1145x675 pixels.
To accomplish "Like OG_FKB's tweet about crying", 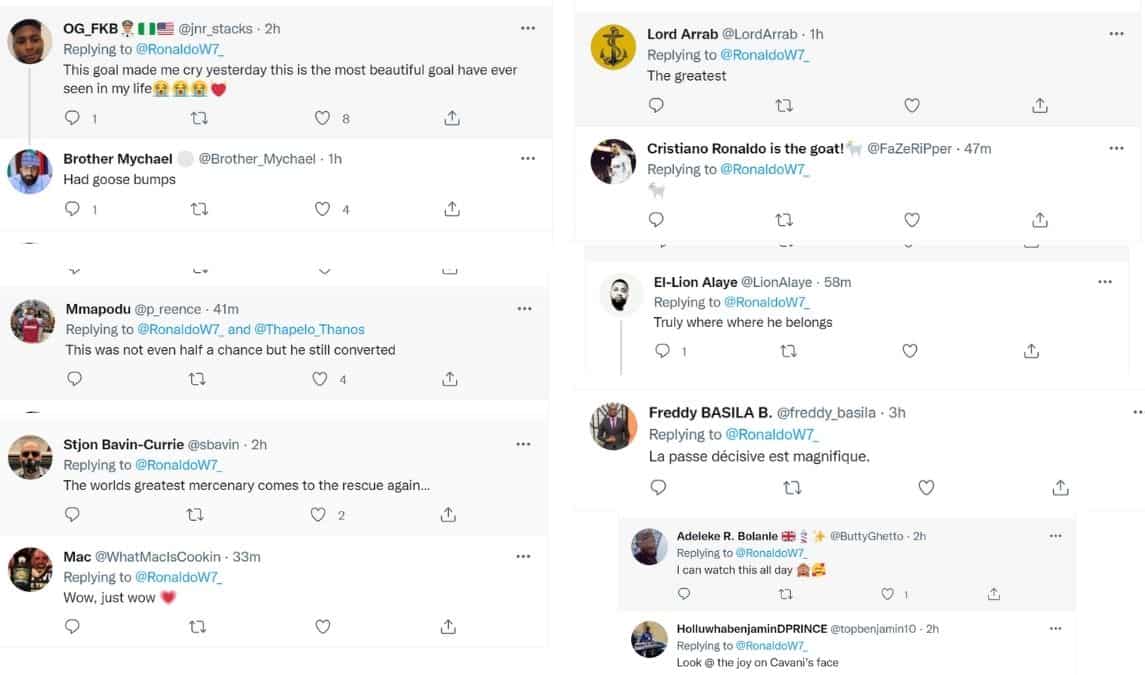I will coord(322,118).
